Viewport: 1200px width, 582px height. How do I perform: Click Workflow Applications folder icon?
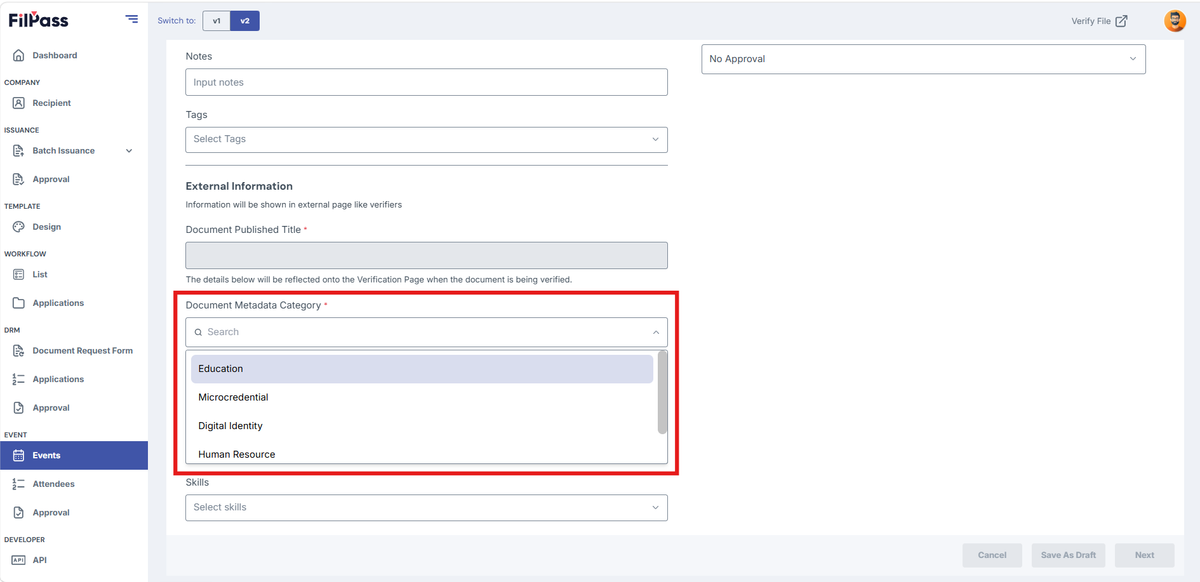[x=18, y=303]
